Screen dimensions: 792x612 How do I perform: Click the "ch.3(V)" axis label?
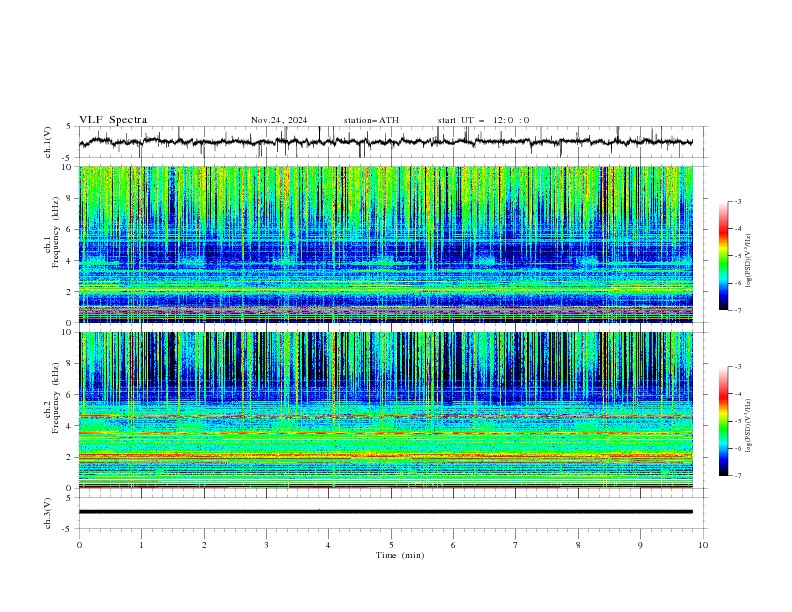pos(48,513)
